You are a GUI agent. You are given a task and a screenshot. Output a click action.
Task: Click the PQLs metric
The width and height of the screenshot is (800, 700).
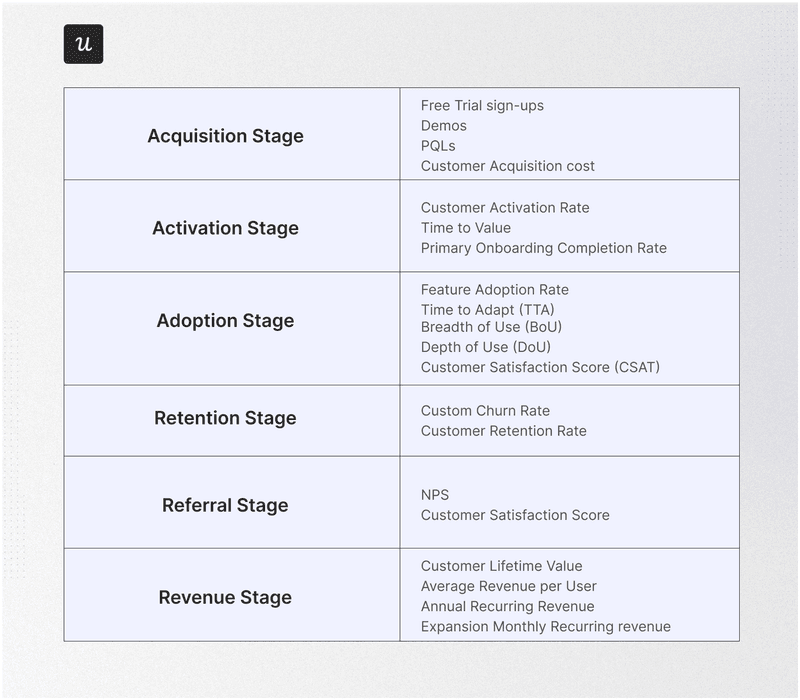[438, 146]
